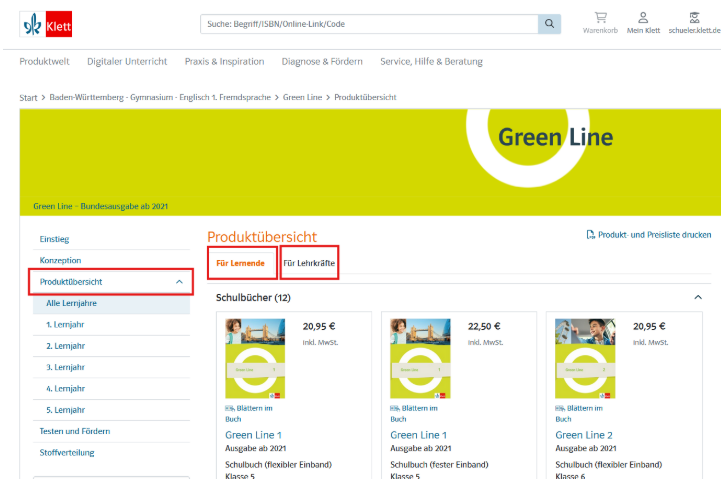Viewport: 721px width, 492px height.
Task: Open Testen und Fördern in the sidebar
Action: (x=74, y=431)
